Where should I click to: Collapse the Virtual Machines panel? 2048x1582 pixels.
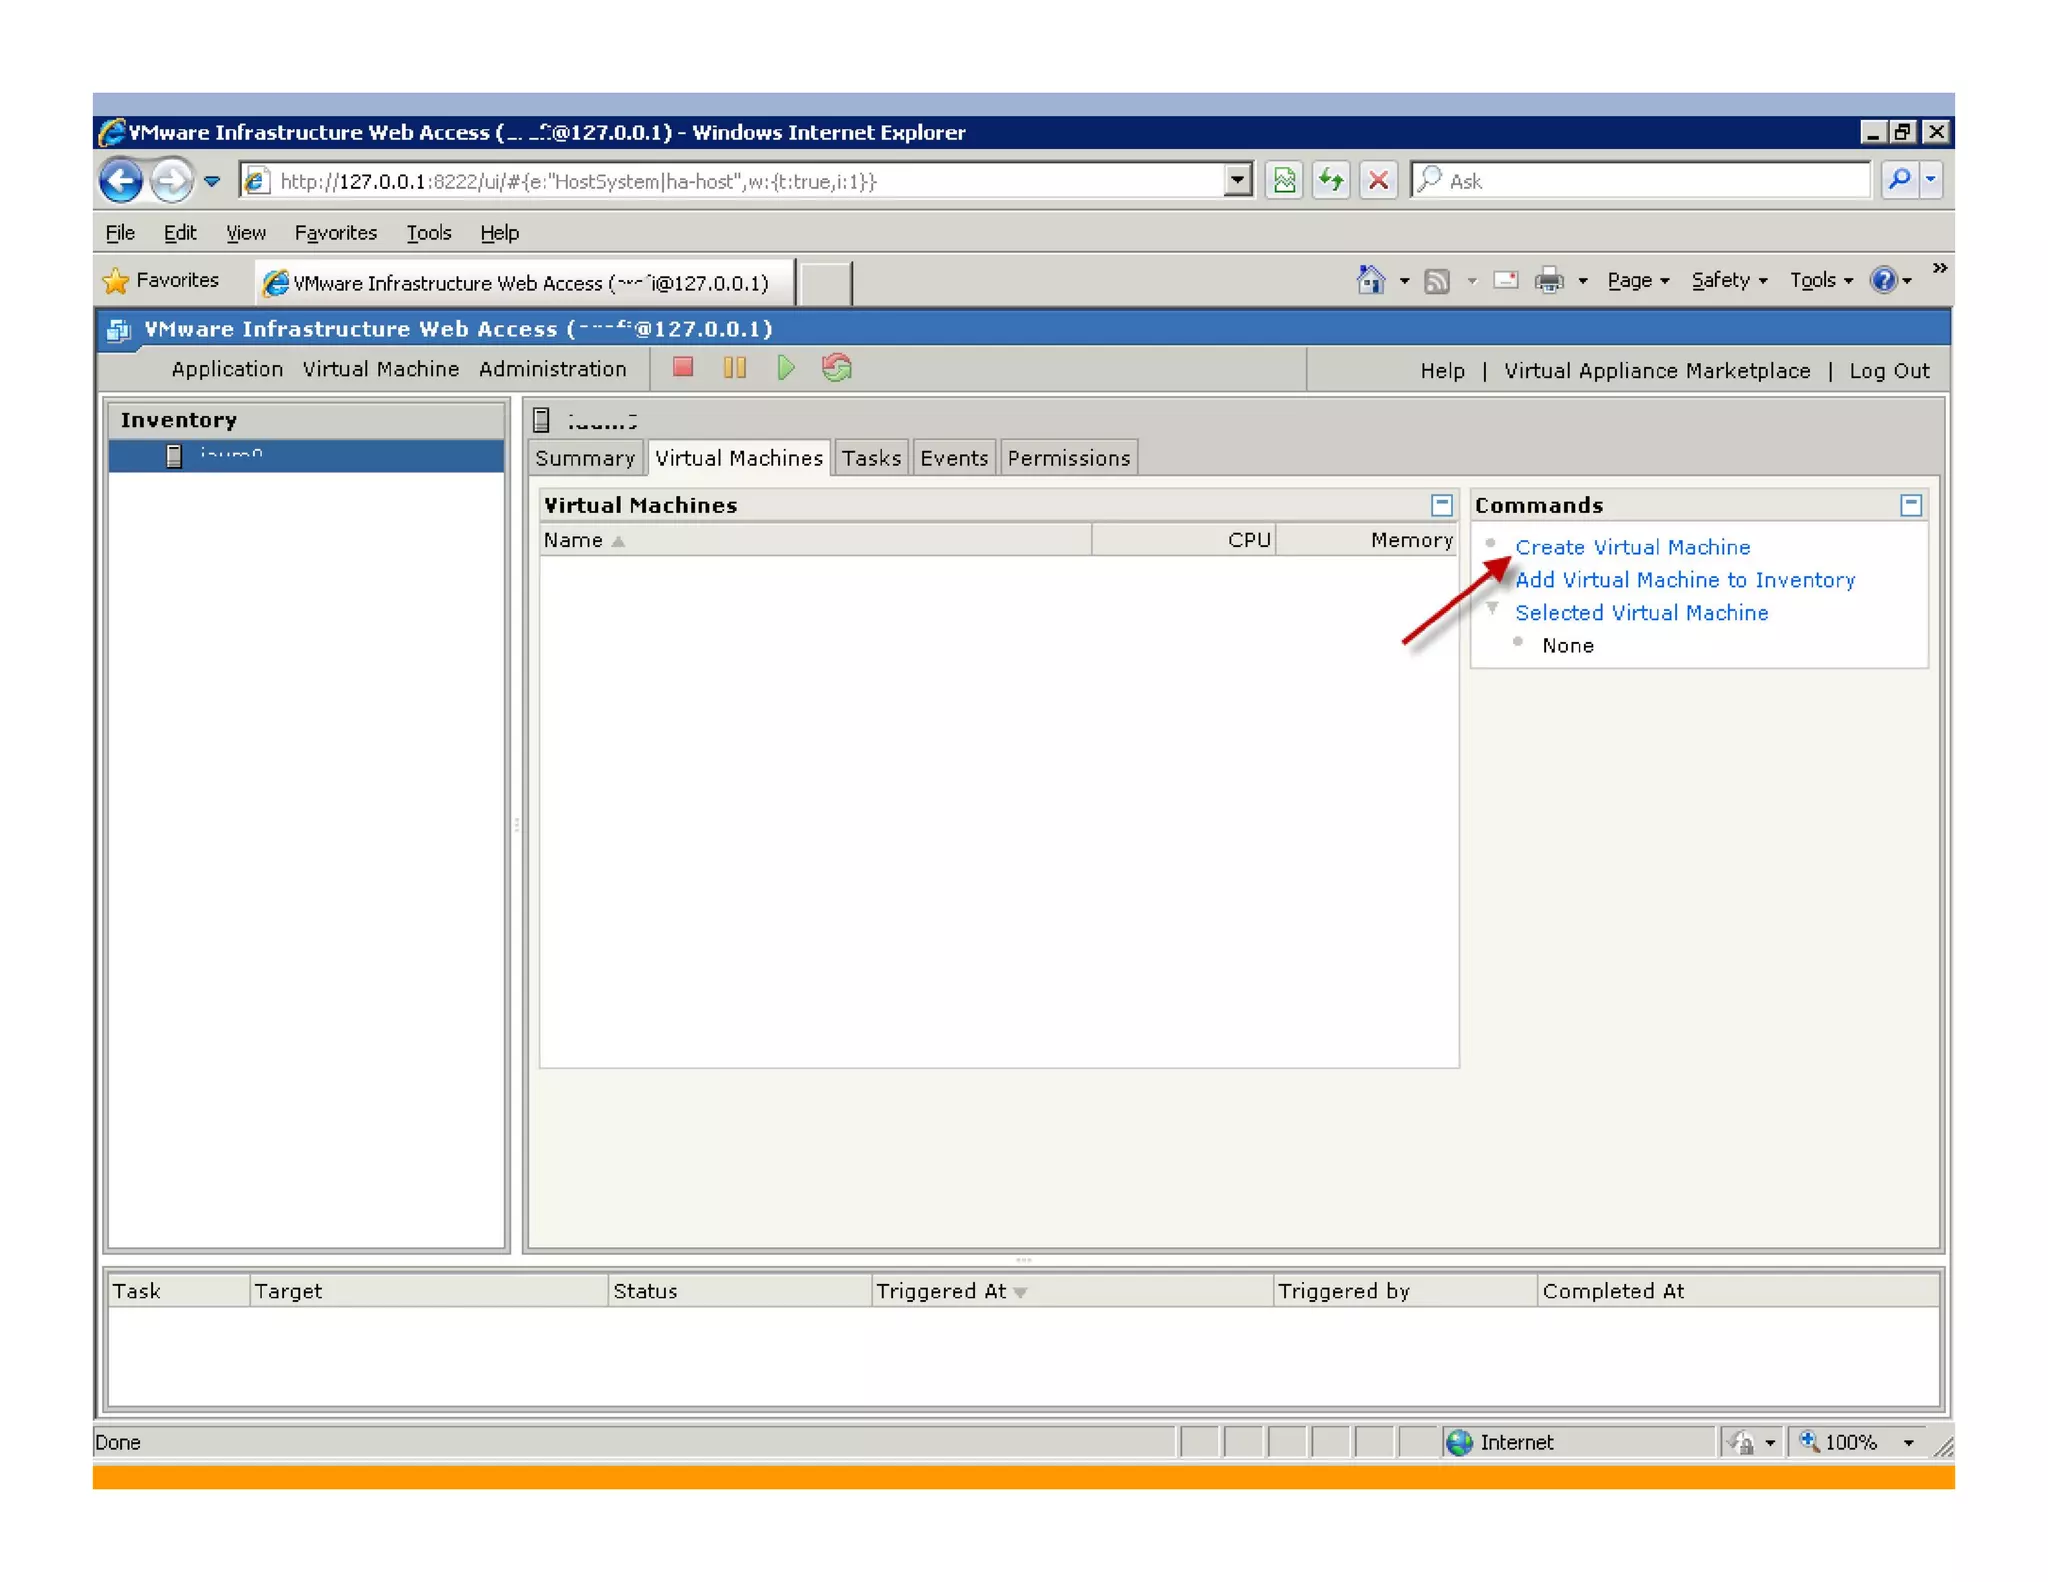tap(1441, 505)
